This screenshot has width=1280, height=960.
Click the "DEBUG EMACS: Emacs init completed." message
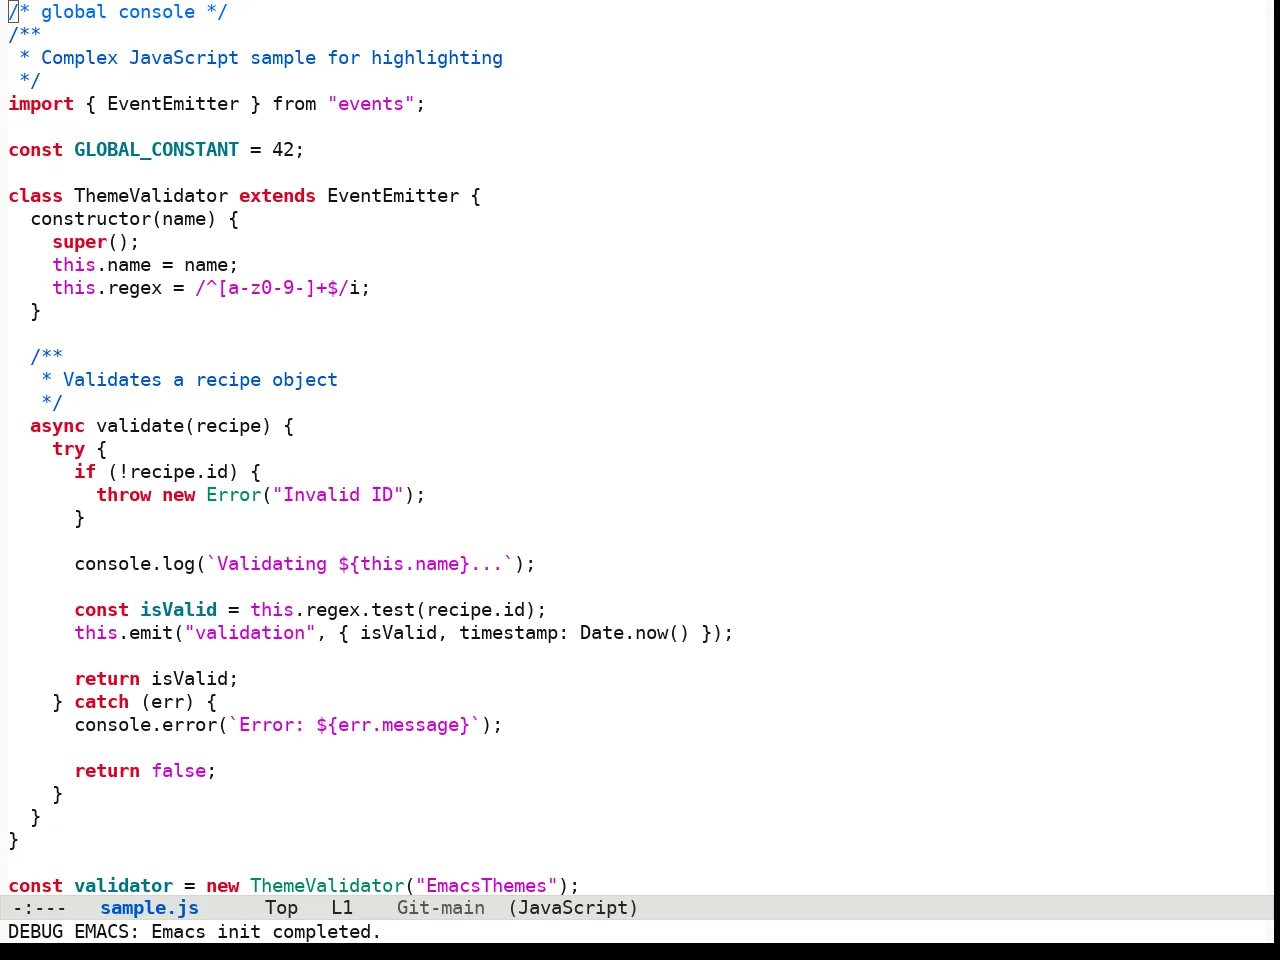pos(195,932)
